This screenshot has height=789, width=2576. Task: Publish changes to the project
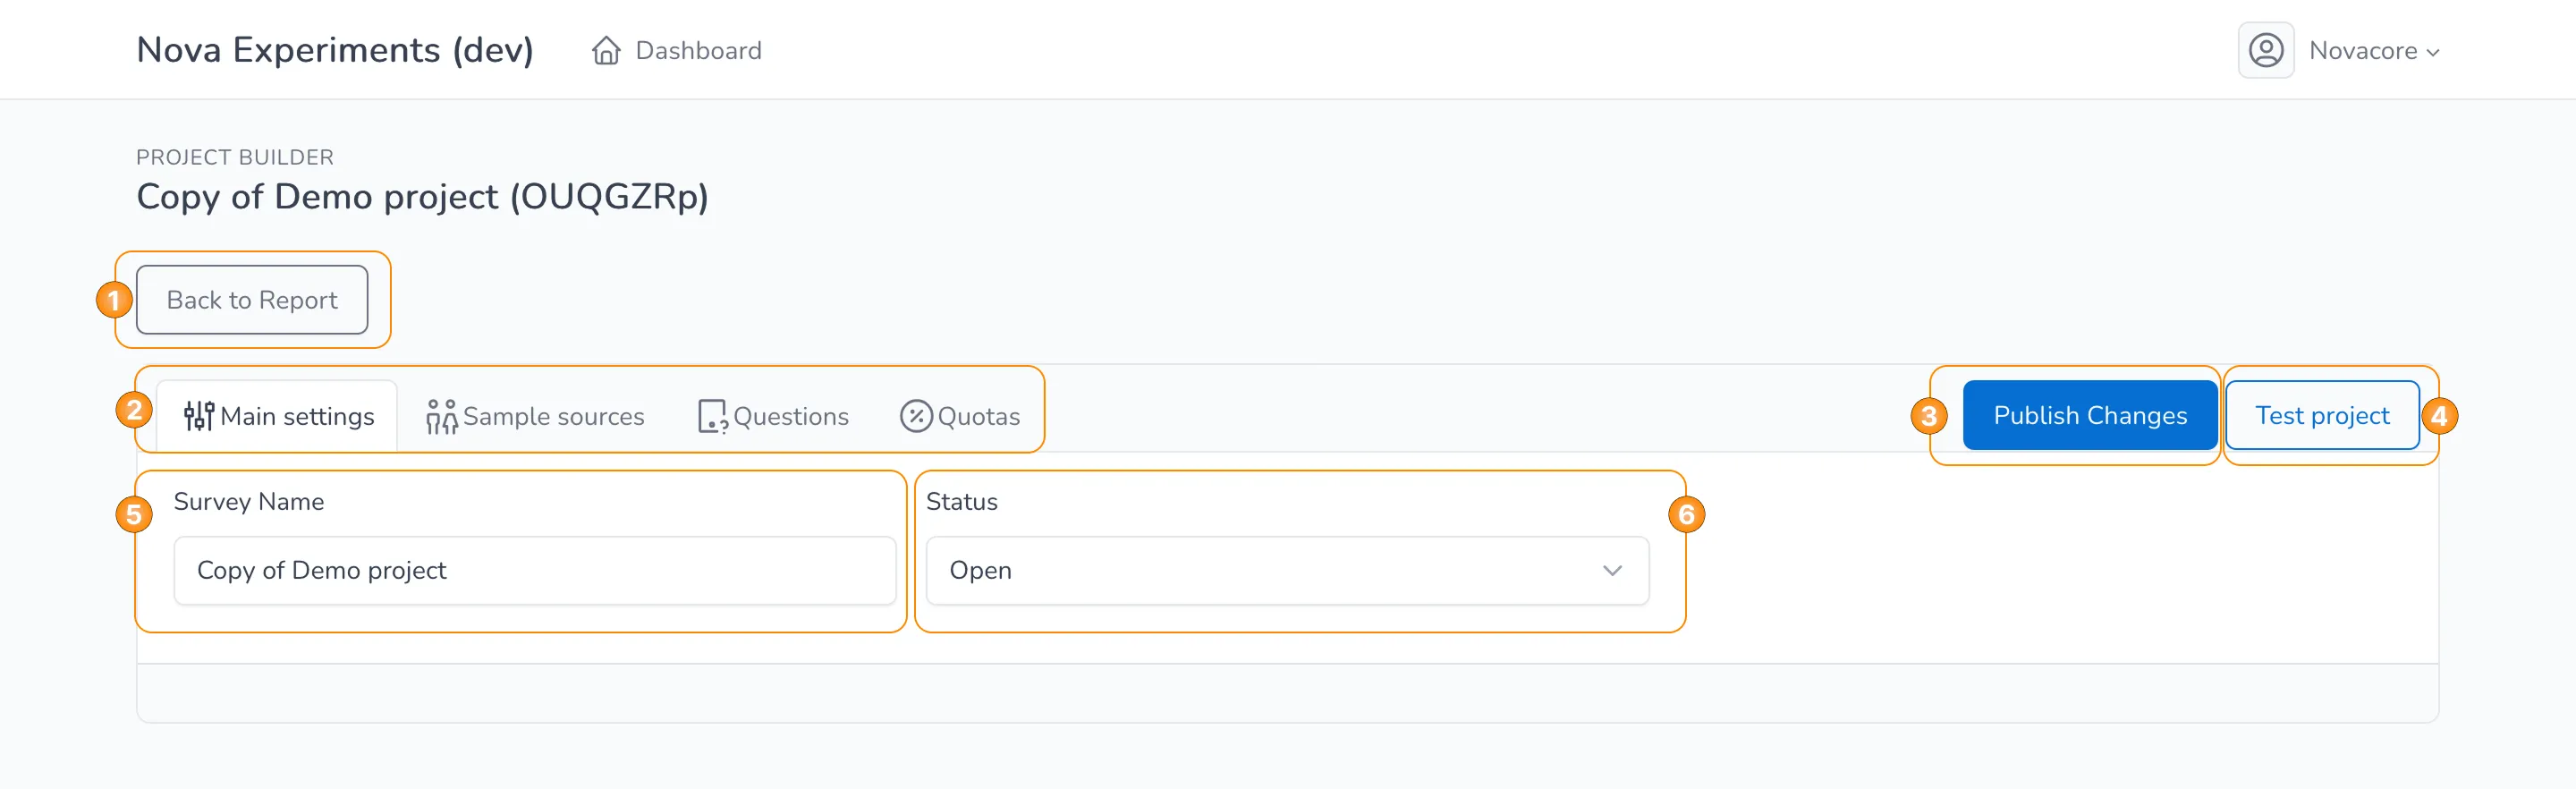[2090, 415]
